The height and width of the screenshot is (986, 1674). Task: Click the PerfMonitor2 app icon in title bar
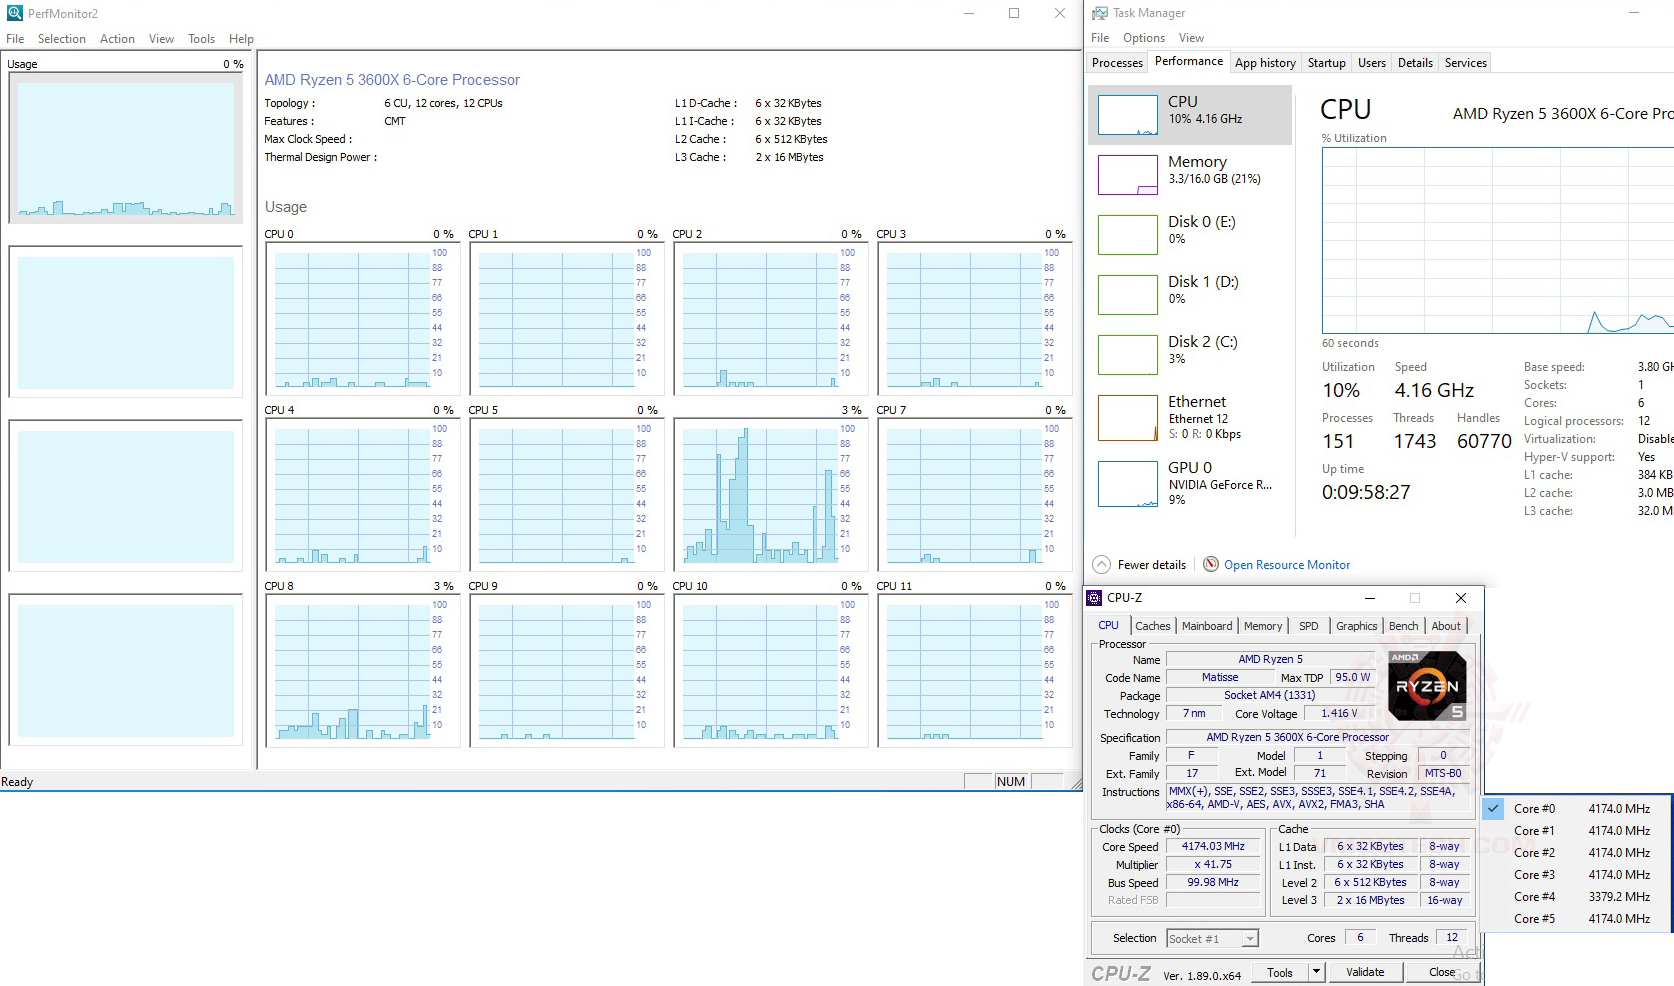14,13
